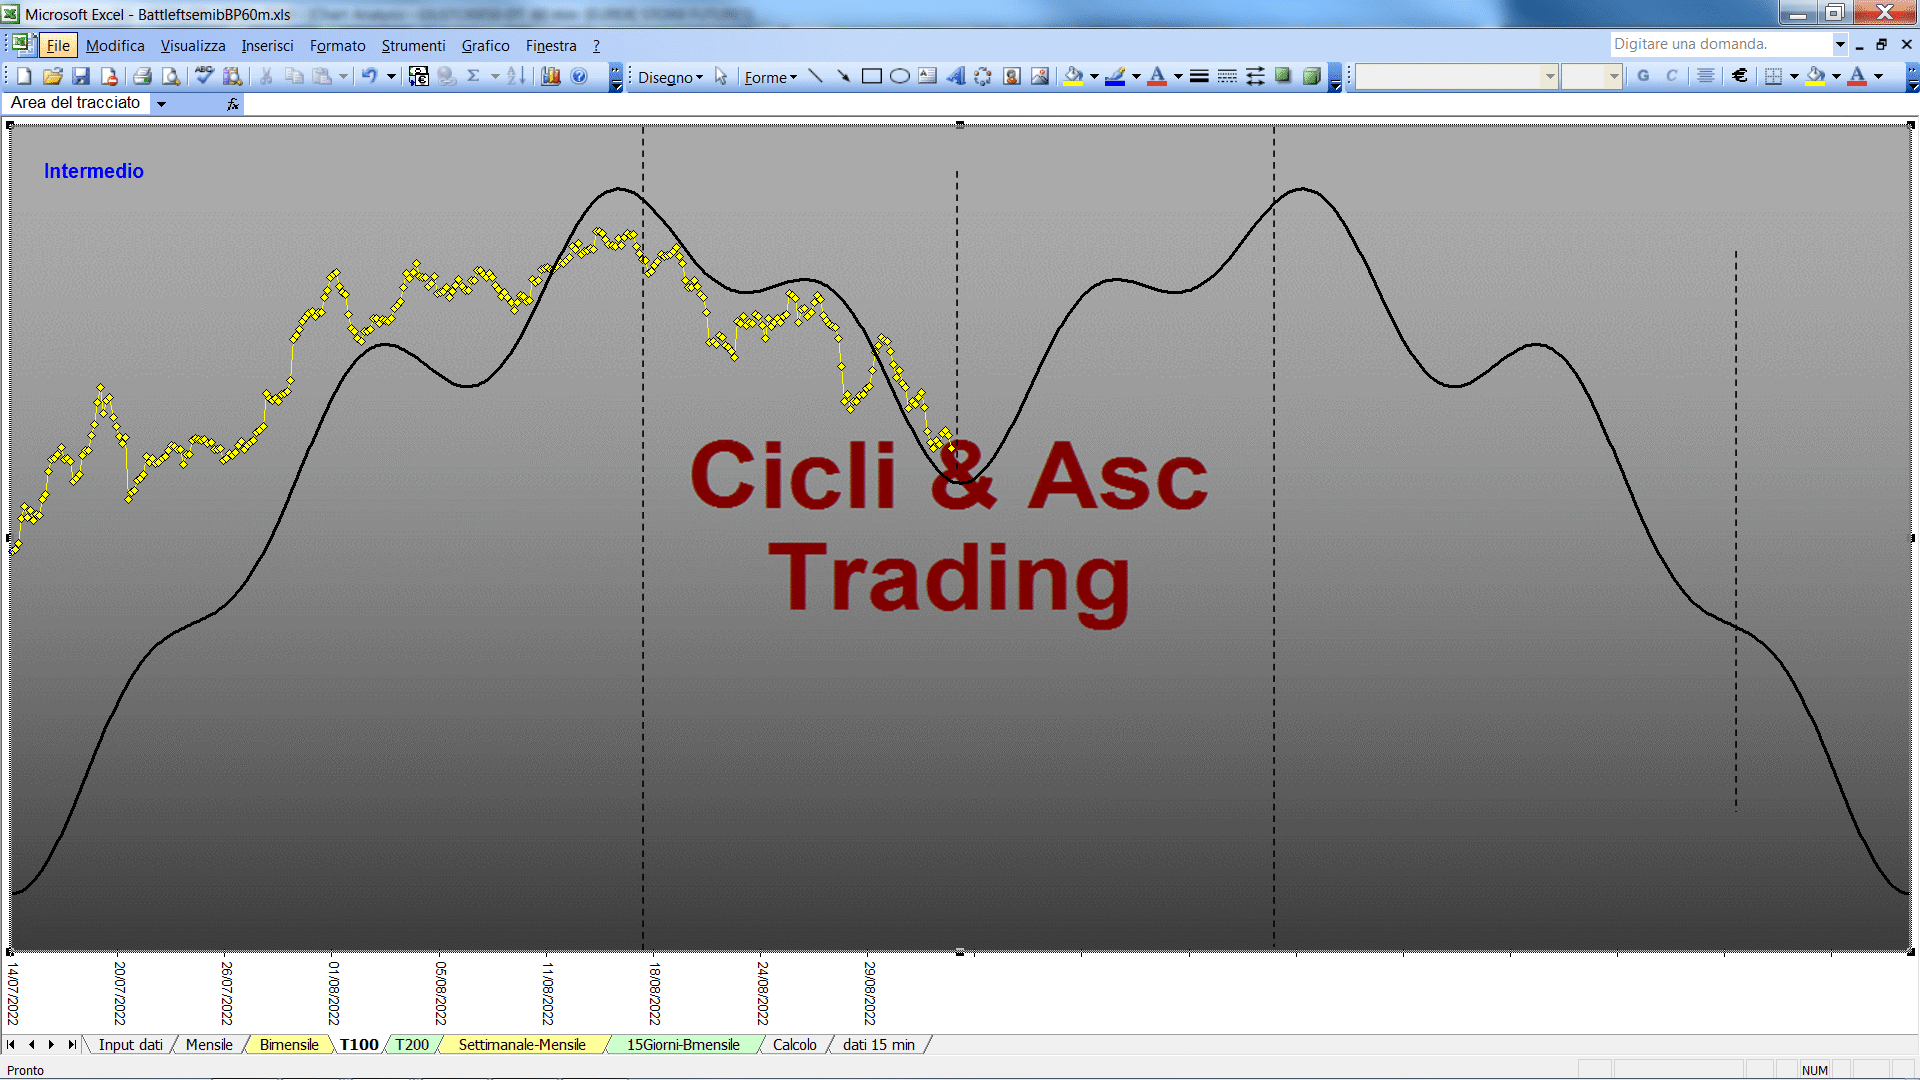1920x1080 pixels.
Task: Expand standard toolbar options chevron
Action: tap(616, 77)
